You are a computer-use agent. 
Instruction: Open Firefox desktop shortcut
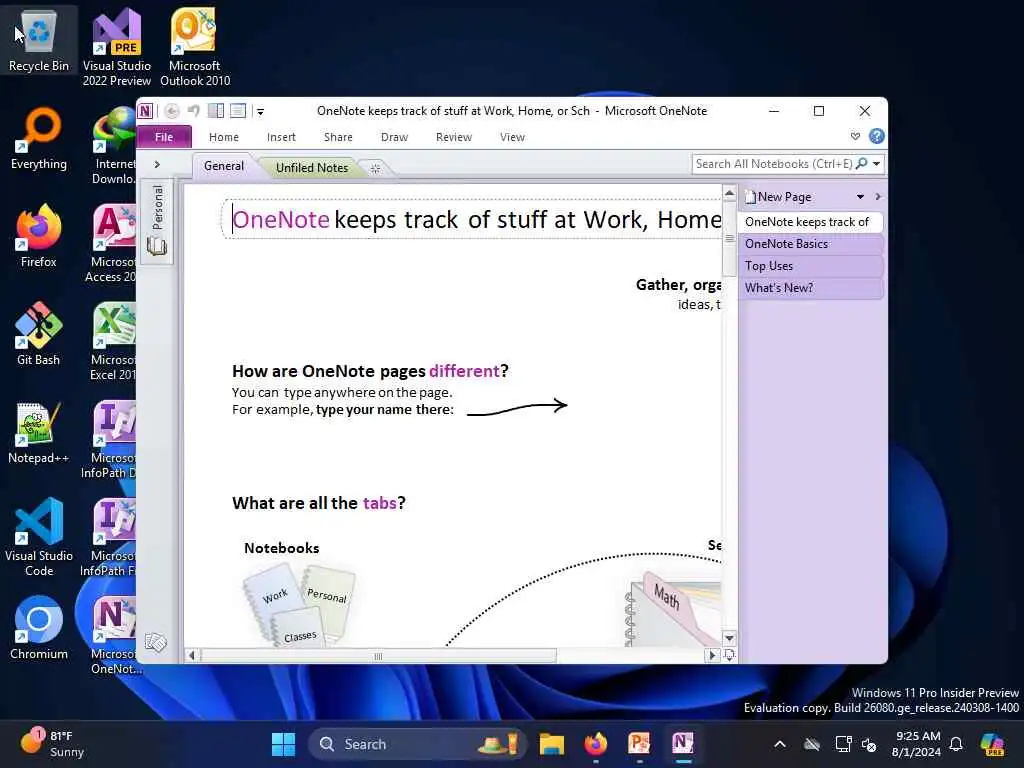pos(39,236)
